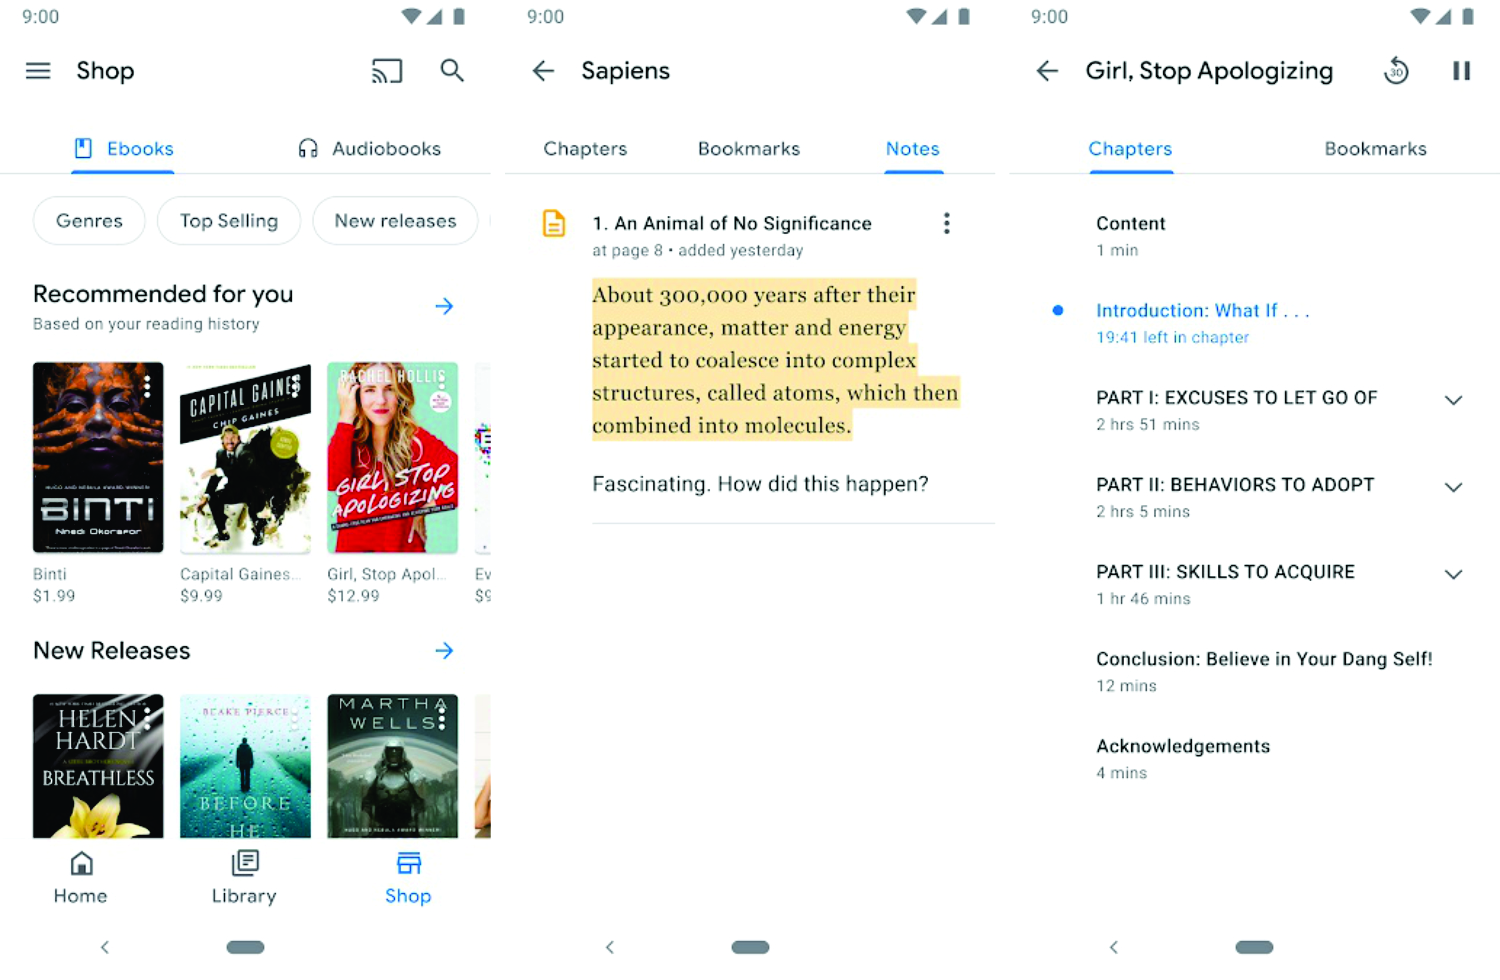Open the Capital Gaines book cover
This screenshot has width=1500, height=980.
[245, 458]
